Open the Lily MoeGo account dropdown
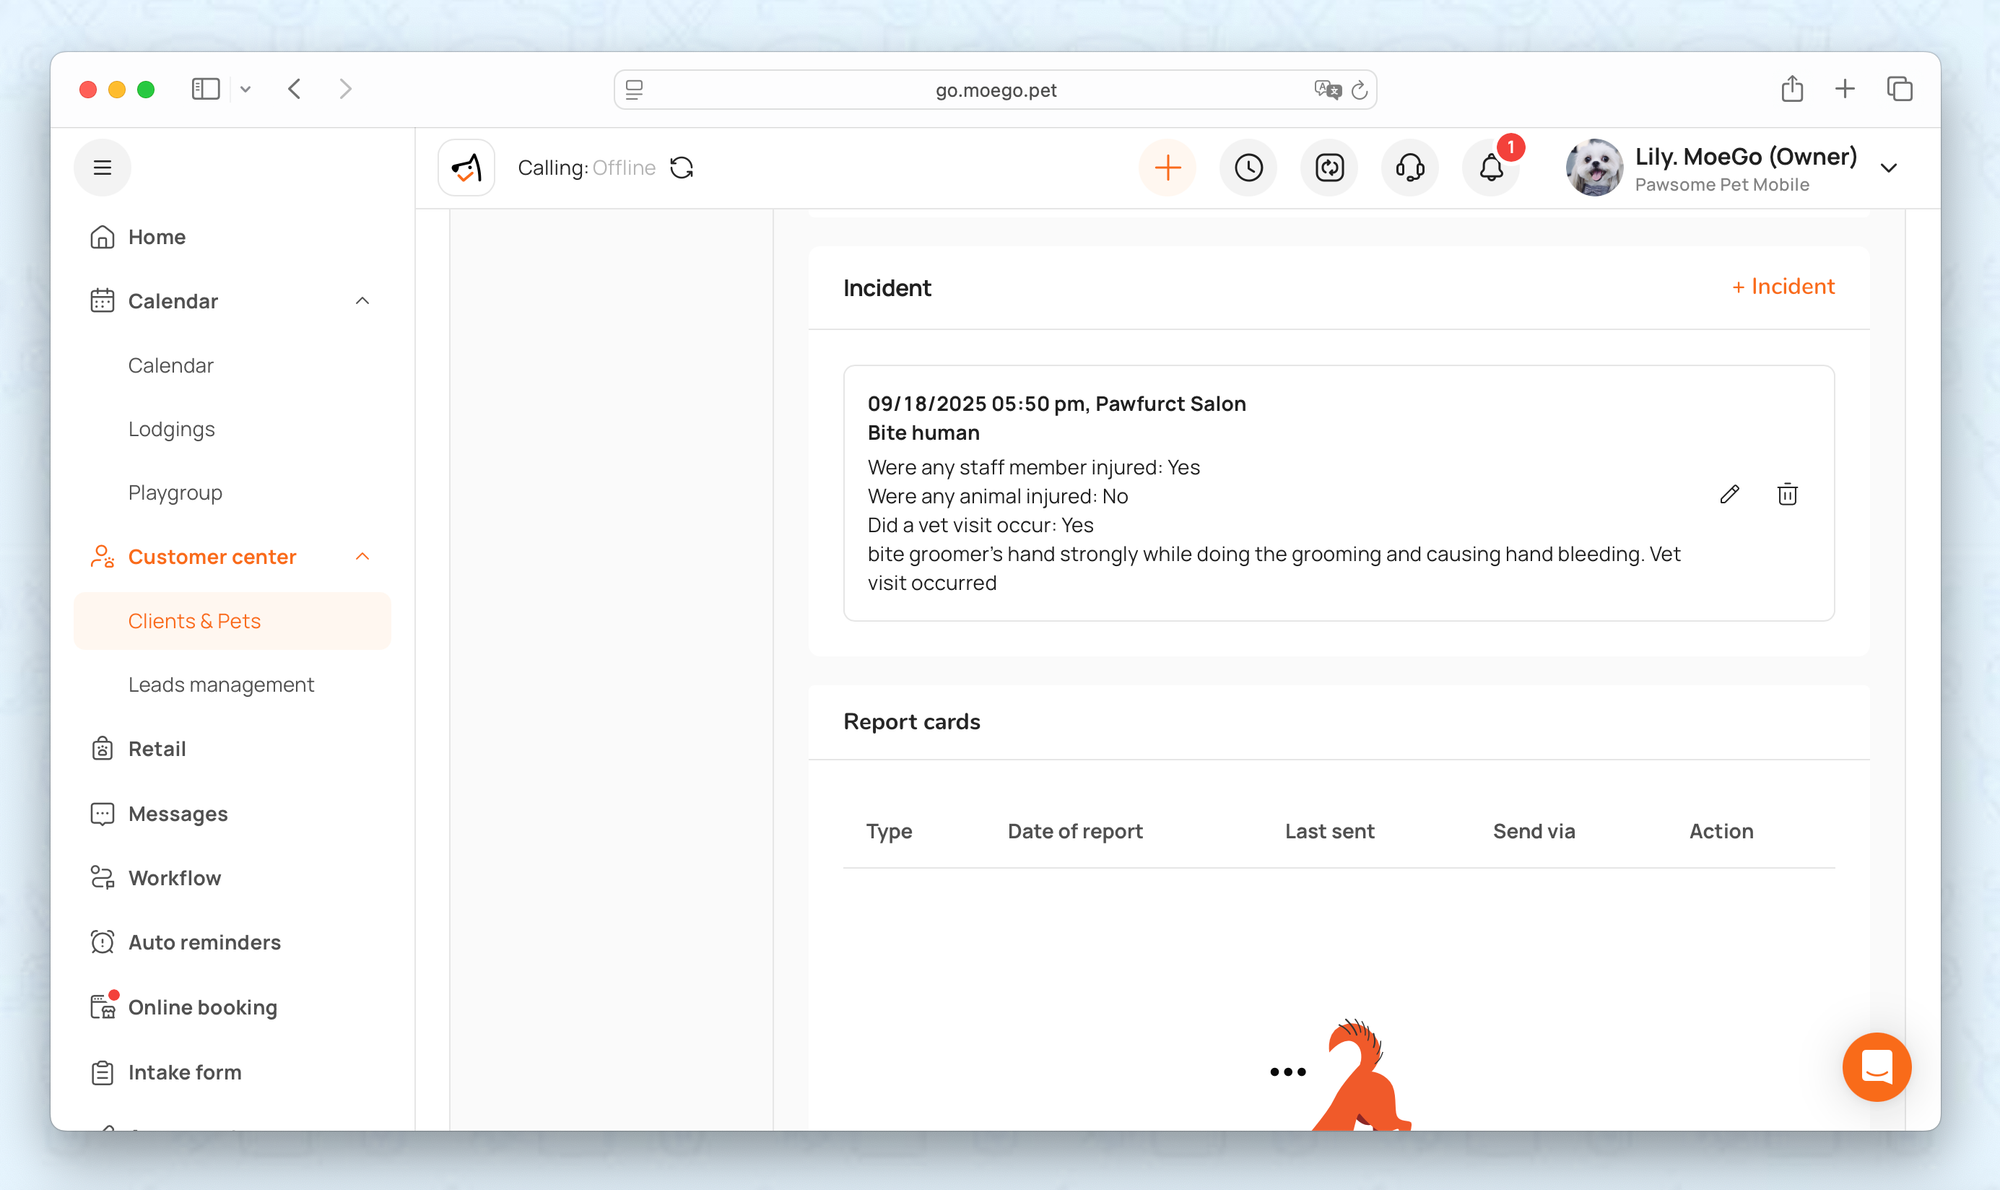The image size is (2000, 1190). [1888, 168]
